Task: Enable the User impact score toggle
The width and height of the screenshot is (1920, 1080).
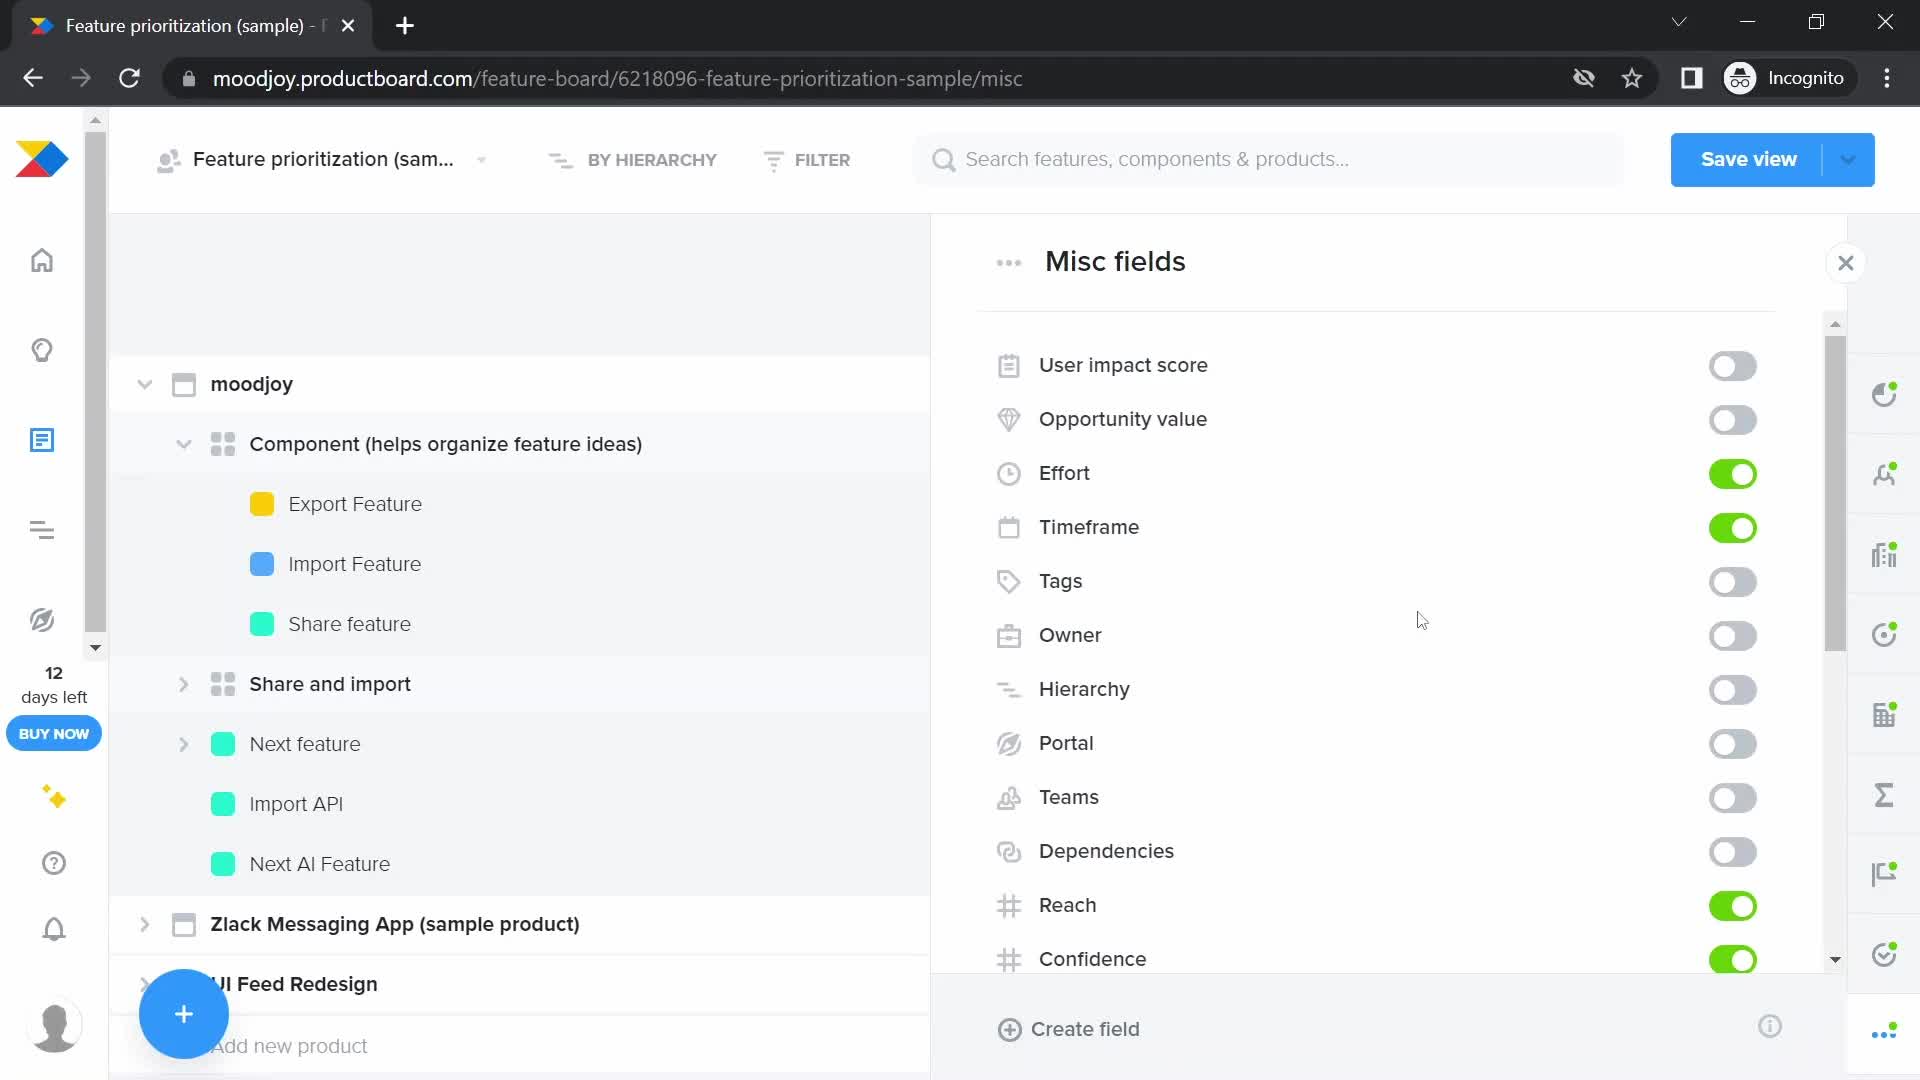Action: 1732,366
